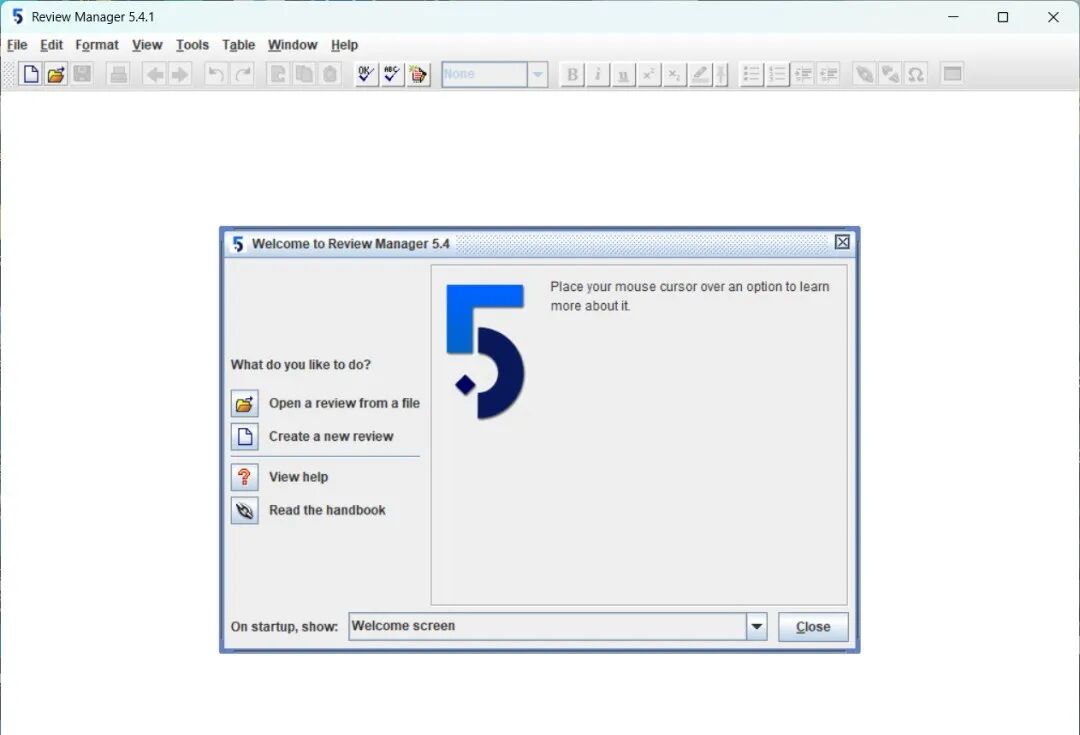The height and width of the screenshot is (735, 1080).
Task: Run the spell check (ABC checkmark icon)
Action: (392, 74)
